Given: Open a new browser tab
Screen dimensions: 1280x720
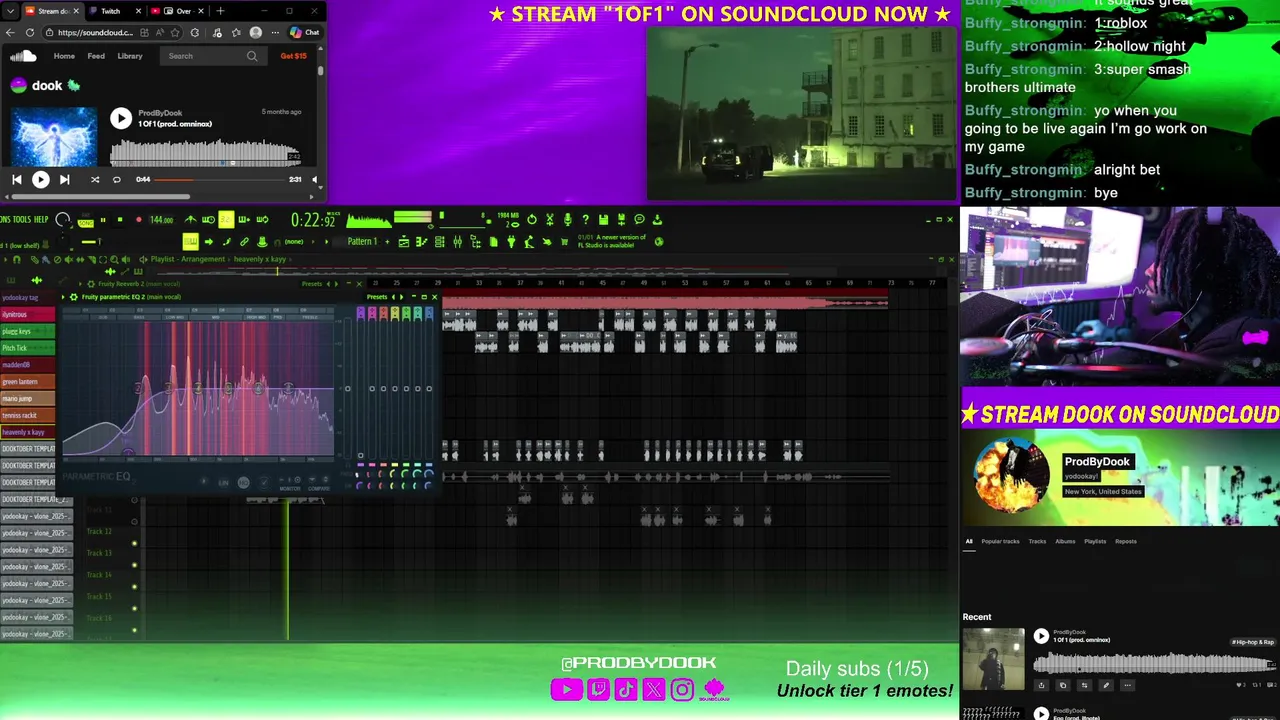Looking at the screenshot, I should pos(220,11).
